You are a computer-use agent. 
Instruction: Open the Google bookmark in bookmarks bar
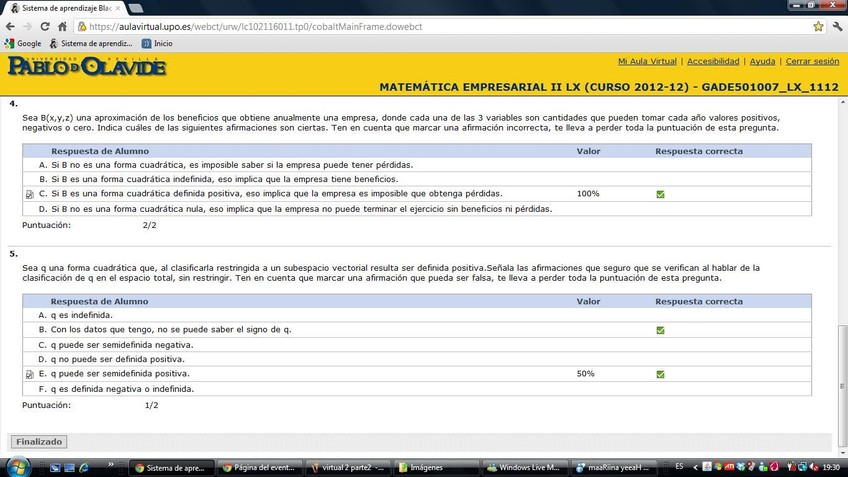point(23,44)
